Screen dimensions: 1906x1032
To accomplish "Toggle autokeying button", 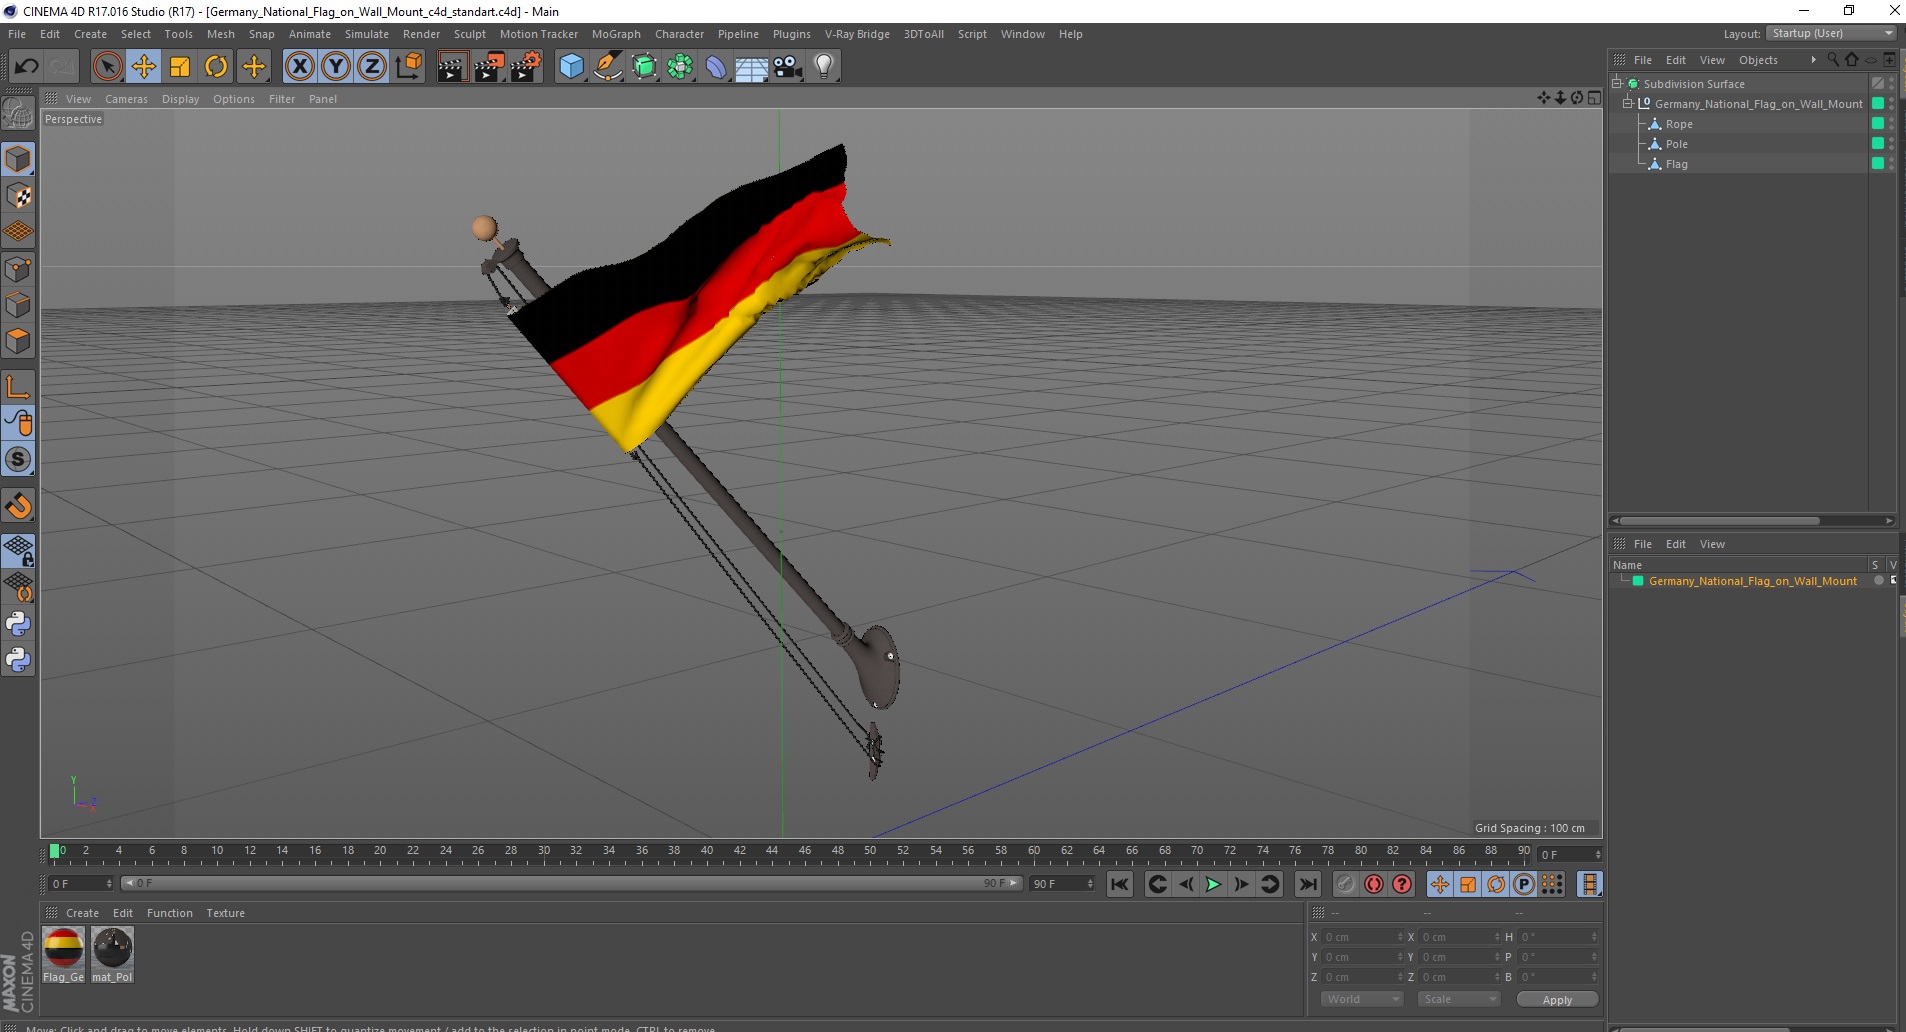I will (1374, 884).
